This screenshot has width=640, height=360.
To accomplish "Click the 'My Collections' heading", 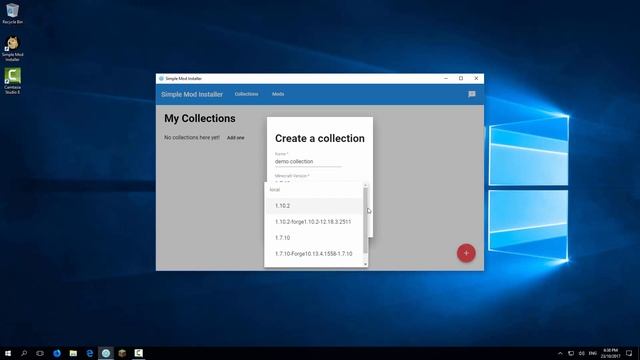I will pos(200,118).
